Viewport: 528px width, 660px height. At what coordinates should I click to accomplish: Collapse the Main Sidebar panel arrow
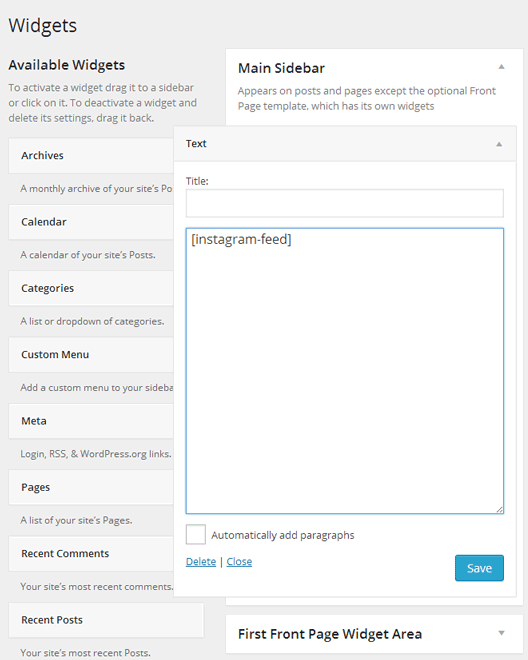click(x=501, y=67)
